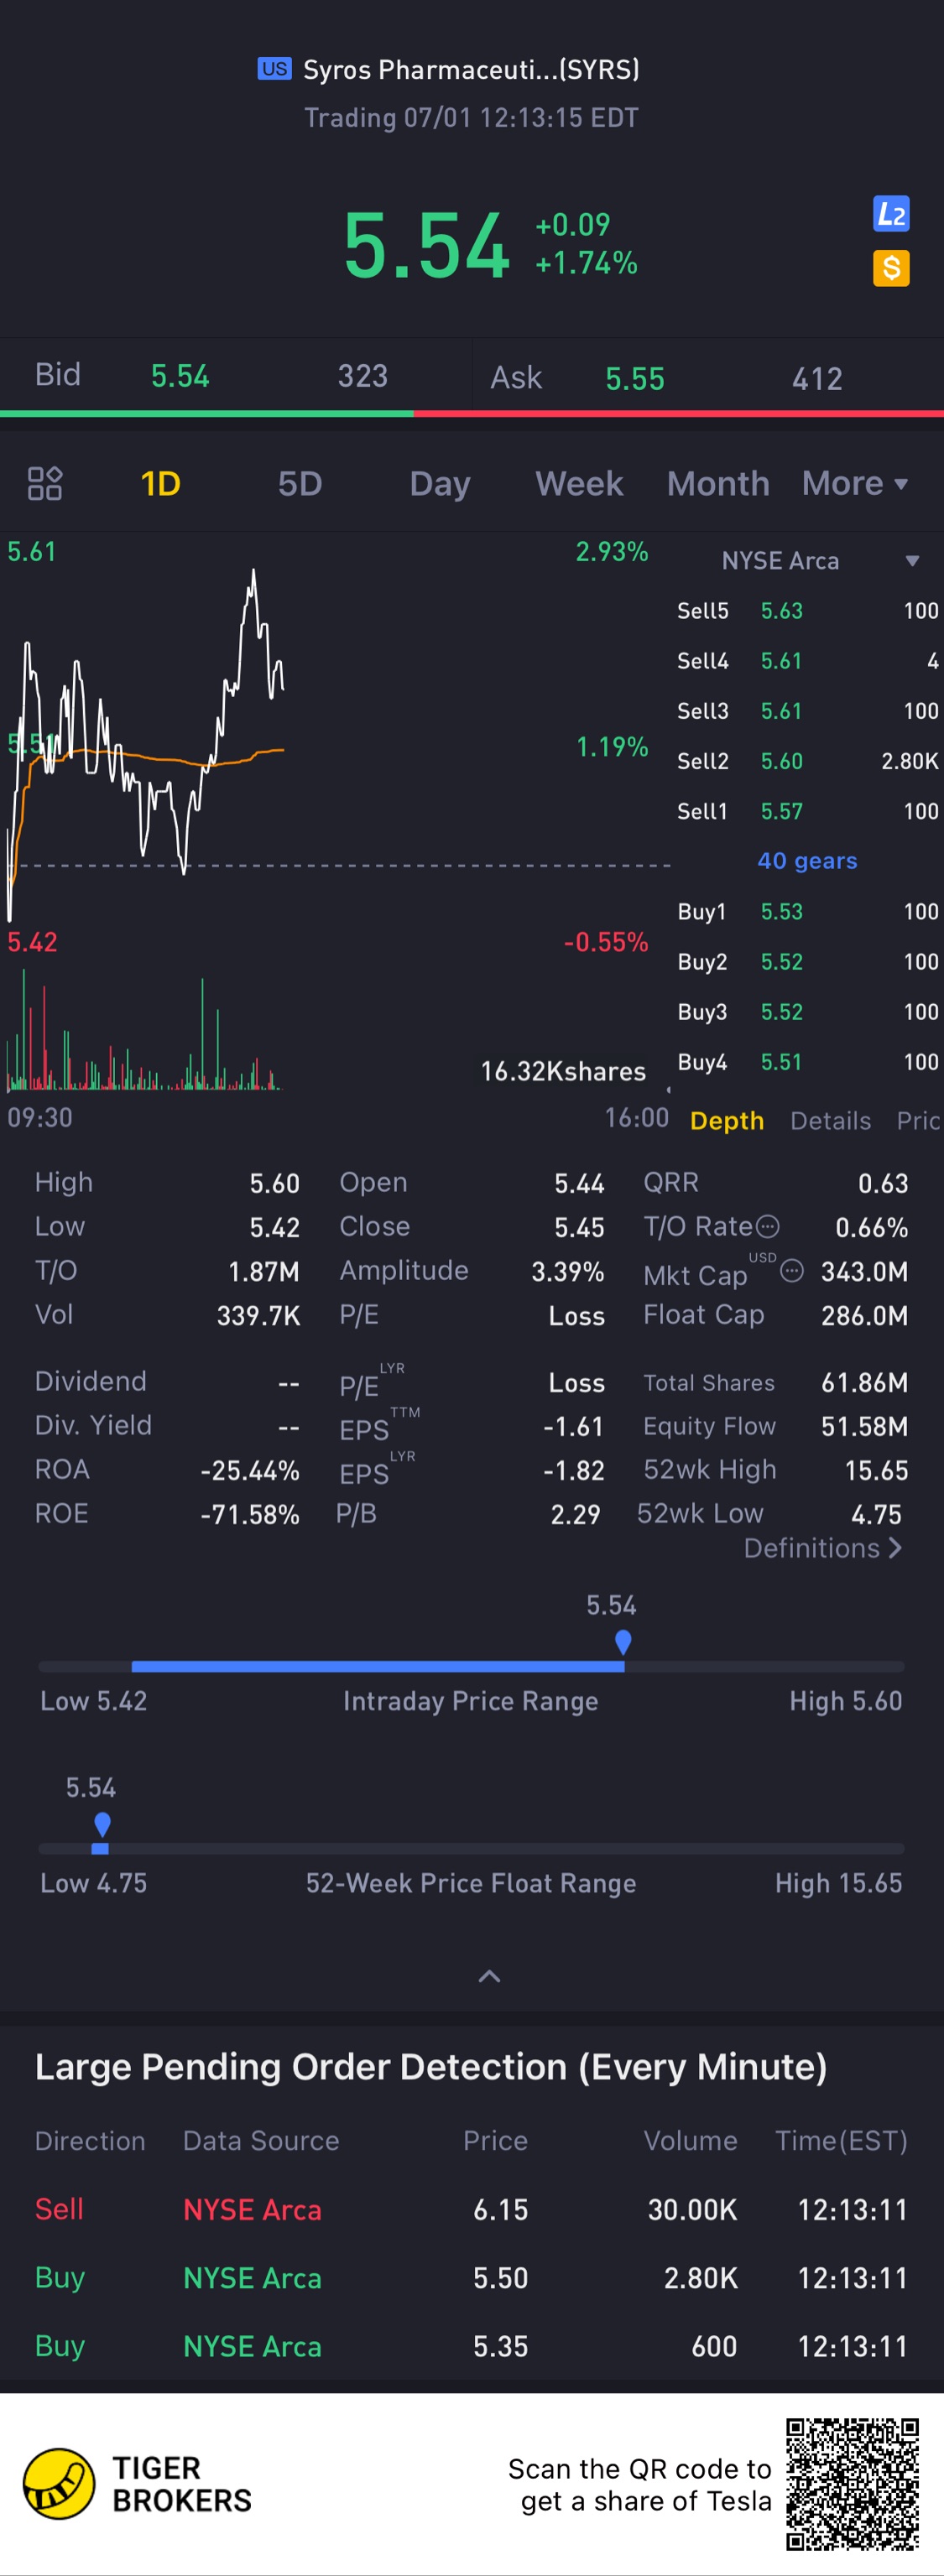Tap the orange dollar sign icon

890,268
